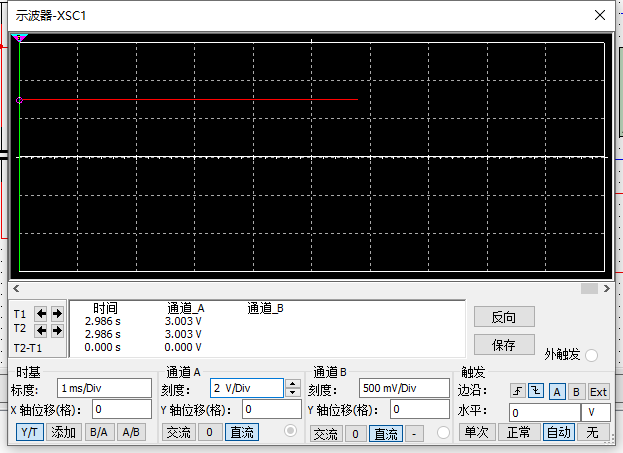
Task: Select 单次 single trigger mode
Action: pos(477,432)
